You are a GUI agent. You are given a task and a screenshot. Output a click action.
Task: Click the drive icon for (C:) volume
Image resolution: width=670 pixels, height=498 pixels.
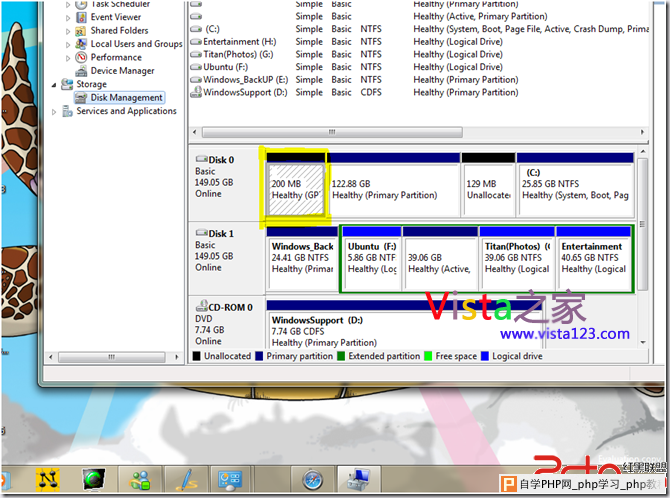196,29
